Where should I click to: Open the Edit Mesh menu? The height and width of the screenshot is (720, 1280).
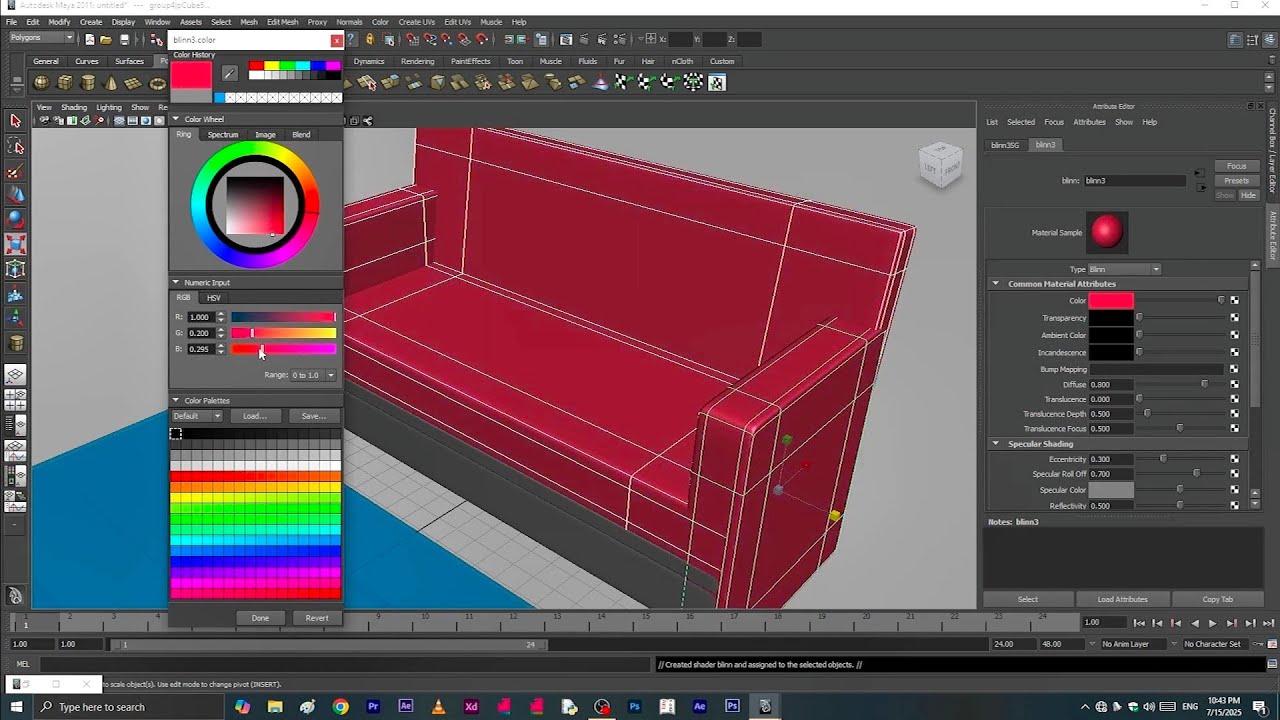(282, 22)
